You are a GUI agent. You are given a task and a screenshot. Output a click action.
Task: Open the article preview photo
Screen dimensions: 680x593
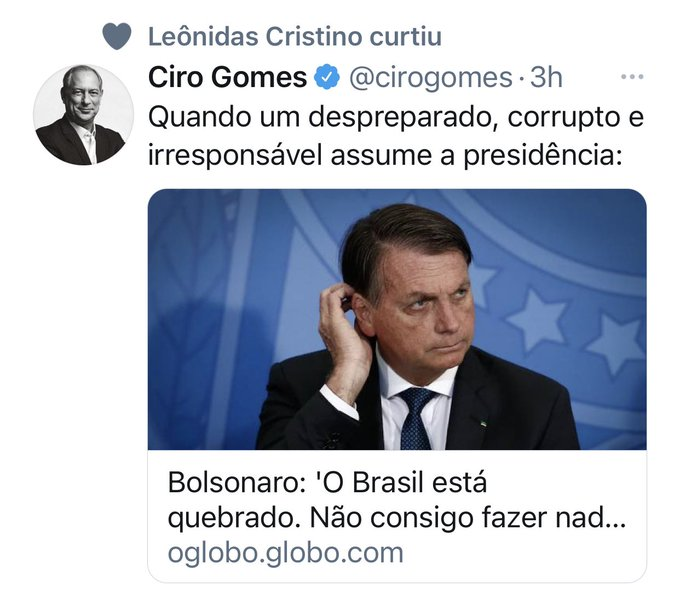point(397,319)
